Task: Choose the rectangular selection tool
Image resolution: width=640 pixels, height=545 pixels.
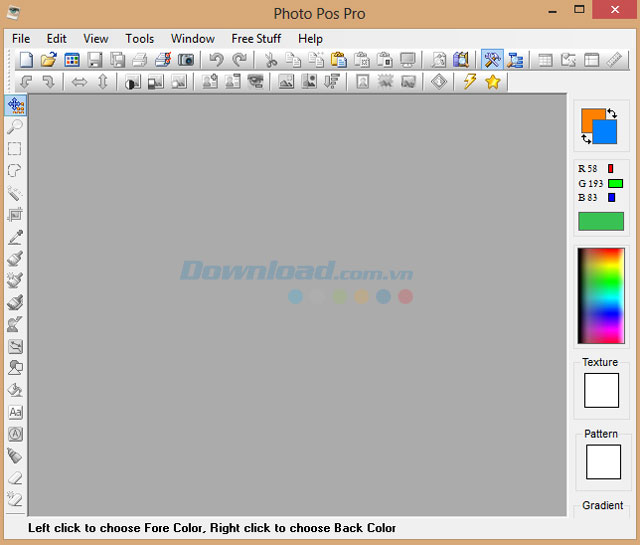Action: [15, 149]
